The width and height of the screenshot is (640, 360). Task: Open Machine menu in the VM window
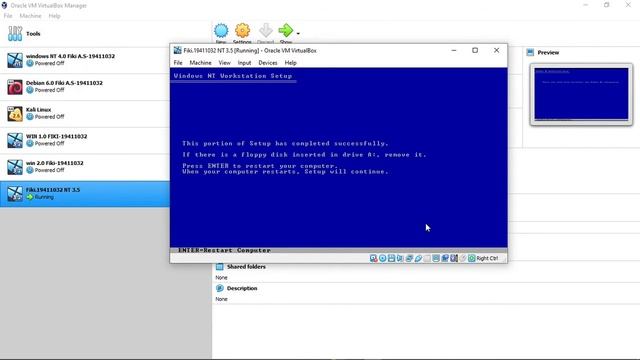tap(200, 63)
